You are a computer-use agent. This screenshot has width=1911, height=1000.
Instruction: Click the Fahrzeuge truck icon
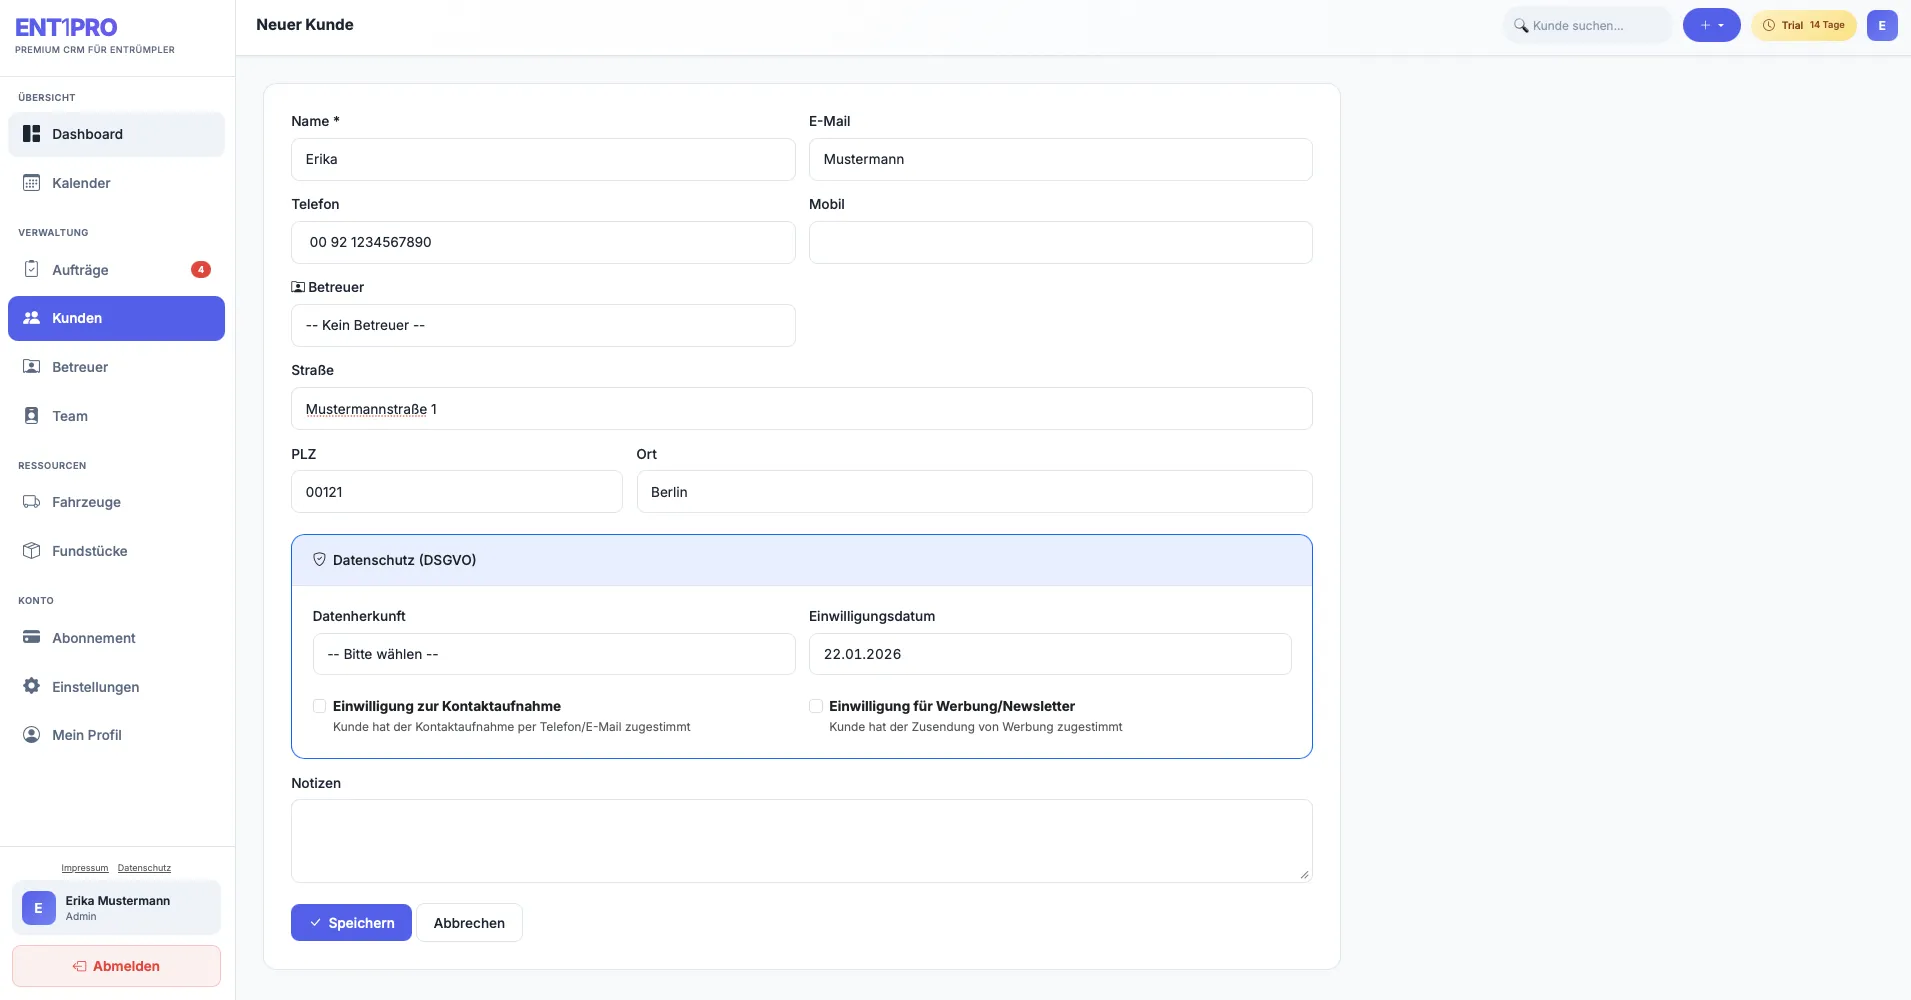pyautogui.click(x=32, y=502)
